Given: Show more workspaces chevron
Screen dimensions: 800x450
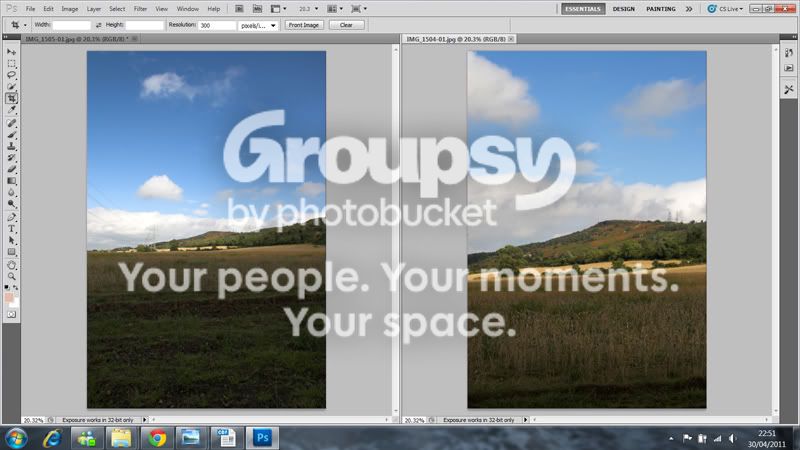Looking at the screenshot, I should pyautogui.click(x=689, y=9).
